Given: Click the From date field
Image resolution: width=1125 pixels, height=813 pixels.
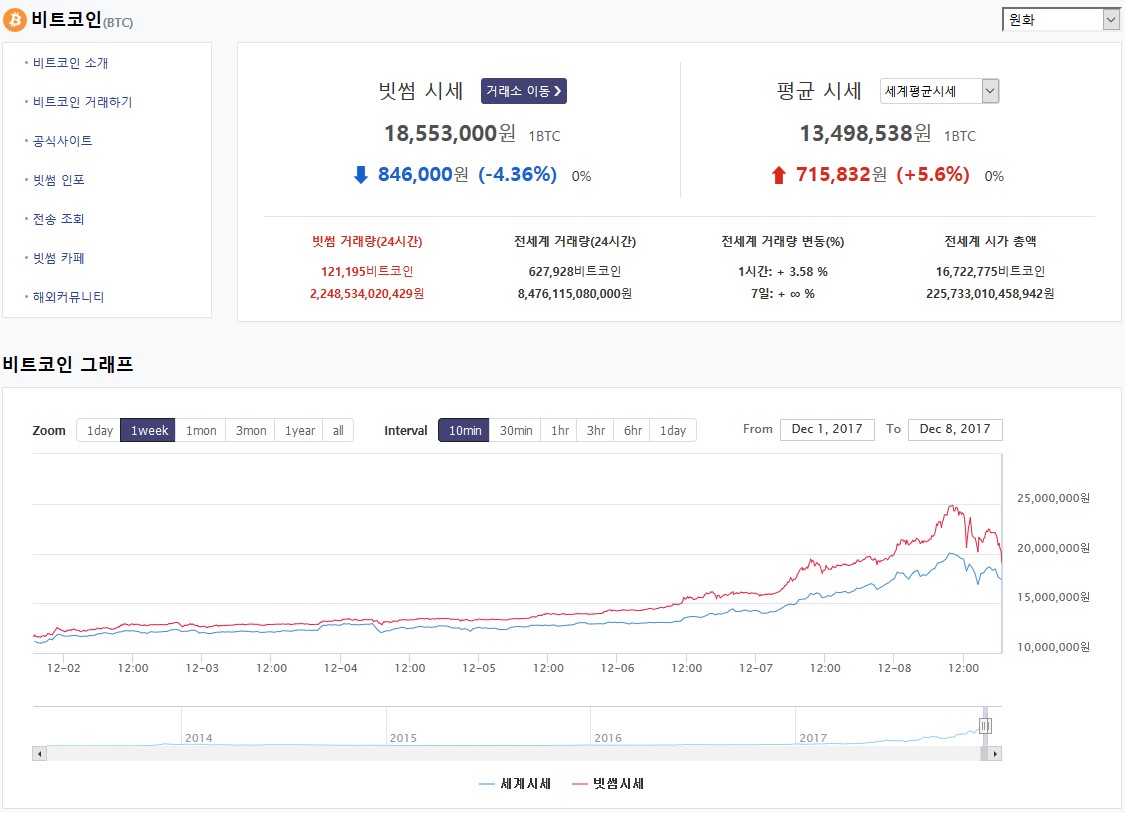Looking at the screenshot, I should pyautogui.click(x=827, y=429).
